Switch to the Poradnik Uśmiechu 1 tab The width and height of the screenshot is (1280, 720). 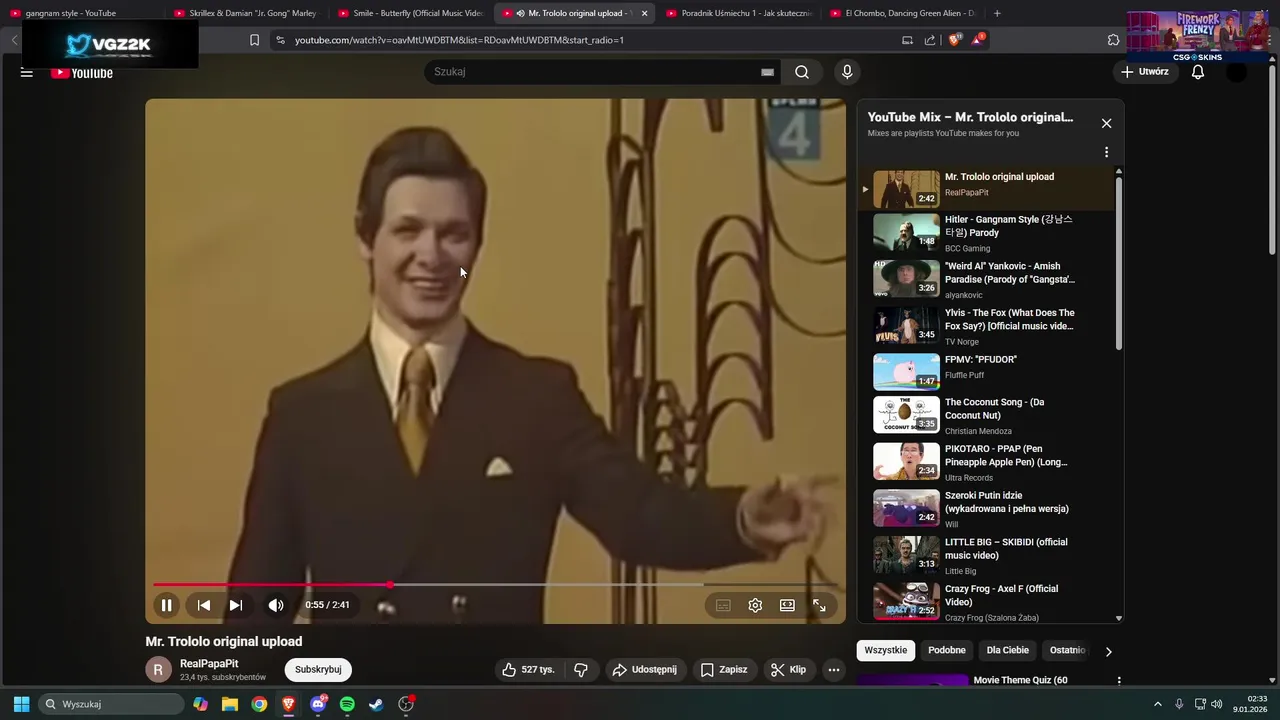pos(737,13)
